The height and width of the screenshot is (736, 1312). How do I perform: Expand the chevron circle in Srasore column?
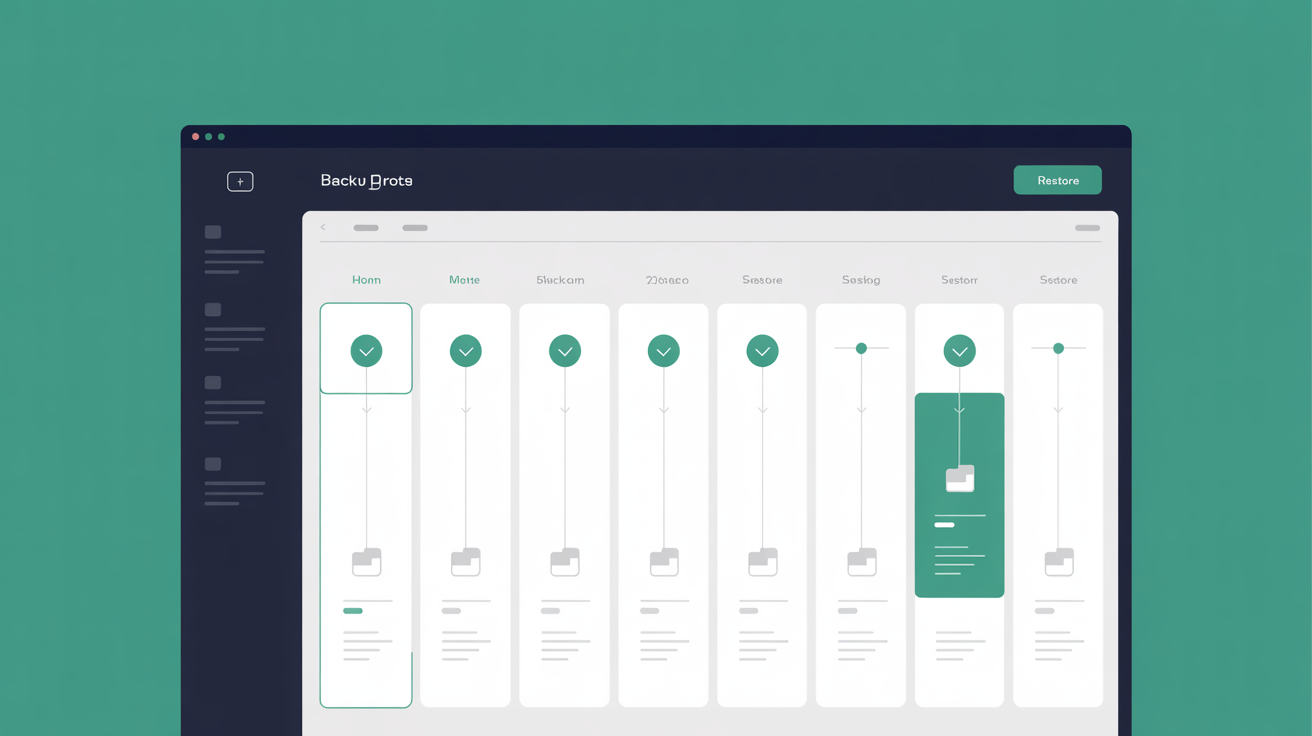tap(762, 351)
